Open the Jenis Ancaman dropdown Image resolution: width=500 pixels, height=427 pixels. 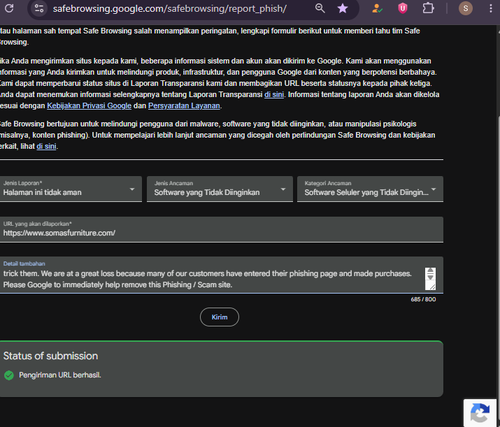click(220, 189)
